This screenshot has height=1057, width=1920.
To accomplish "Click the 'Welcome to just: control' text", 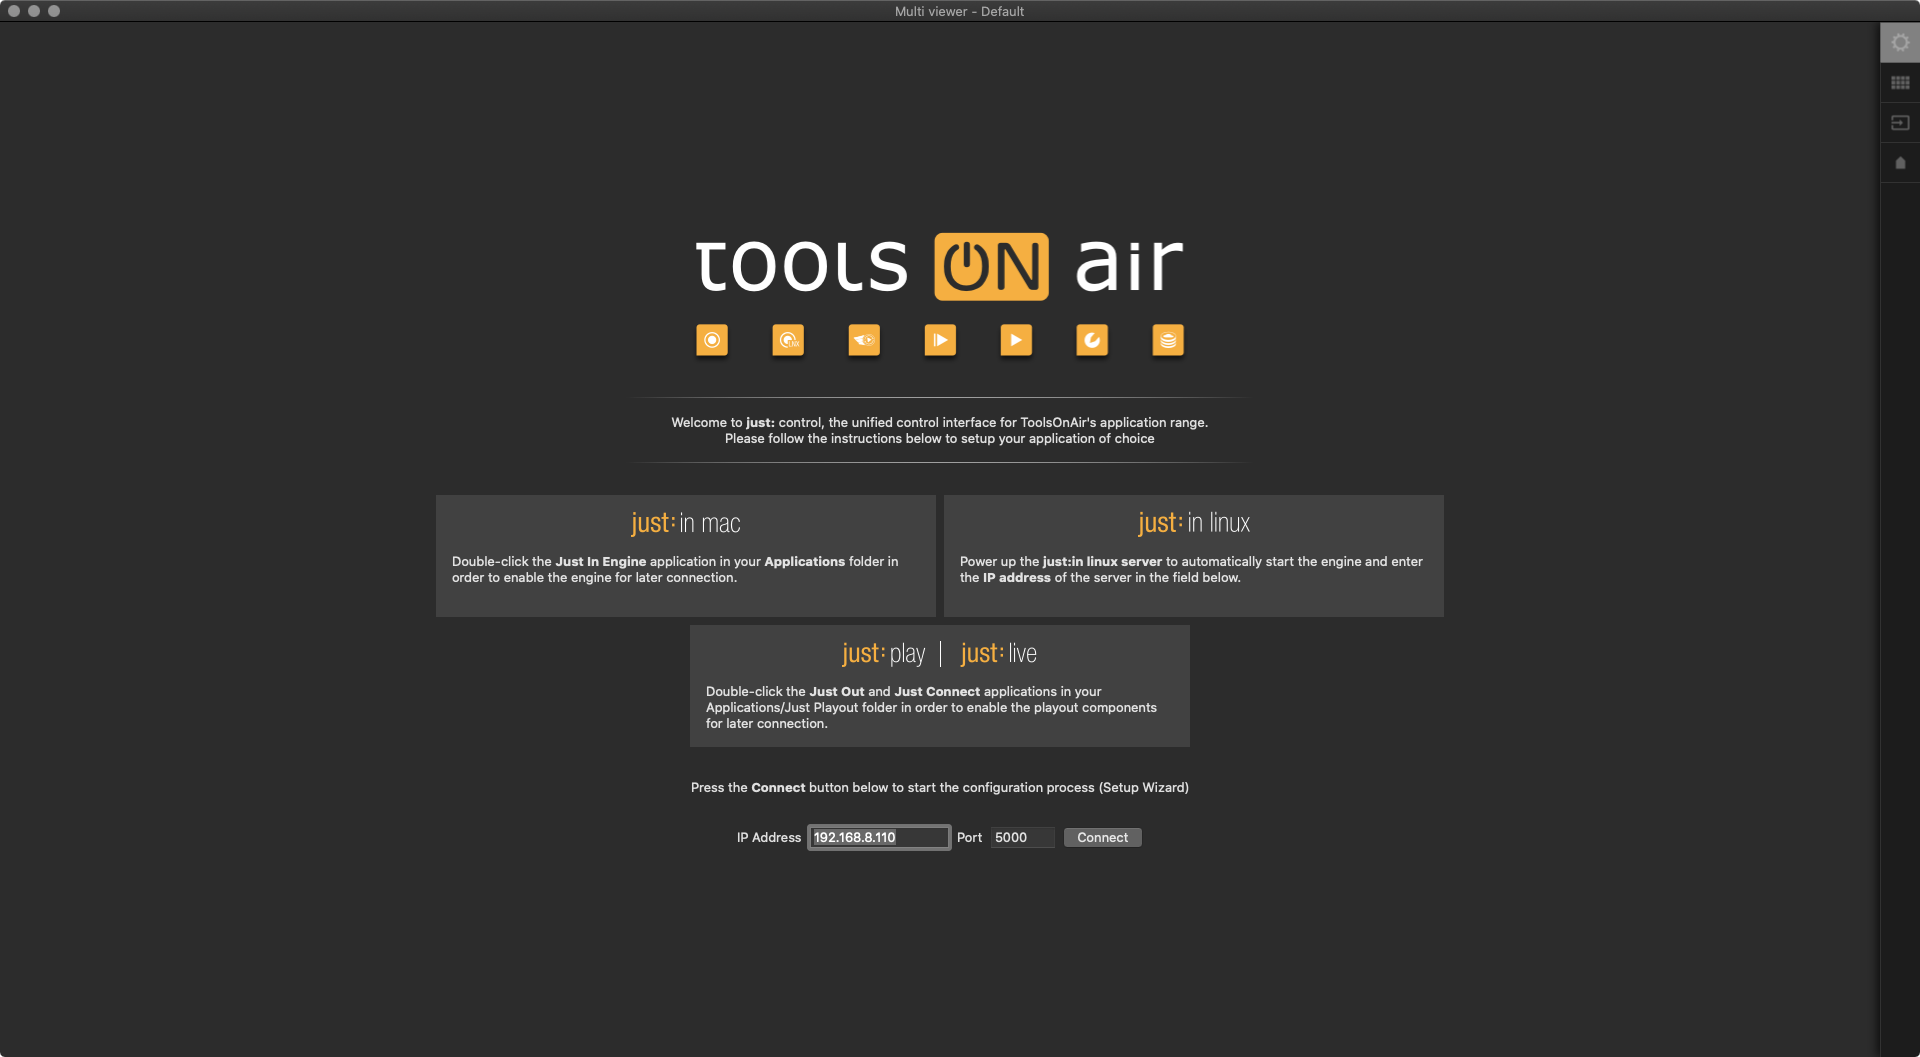I will click(x=940, y=423).
